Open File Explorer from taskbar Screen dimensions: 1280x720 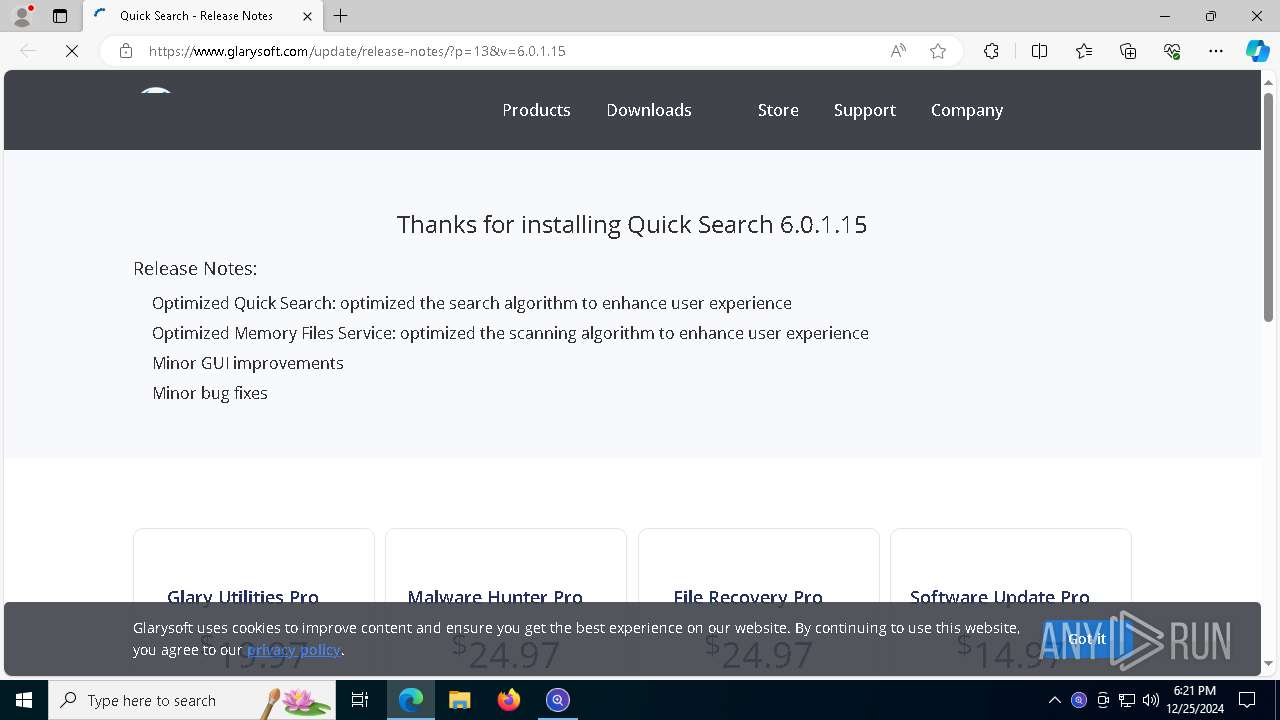click(460, 700)
